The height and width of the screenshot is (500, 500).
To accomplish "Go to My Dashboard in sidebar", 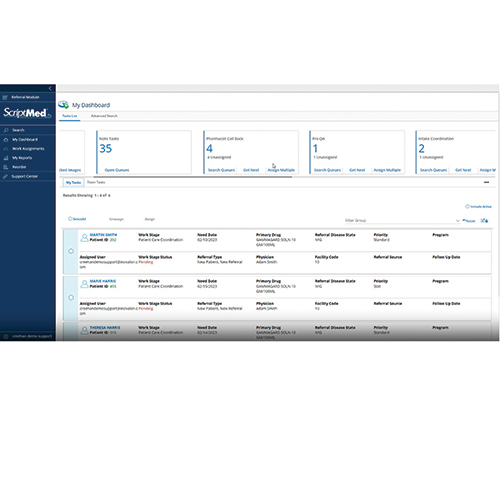I will click(25, 139).
